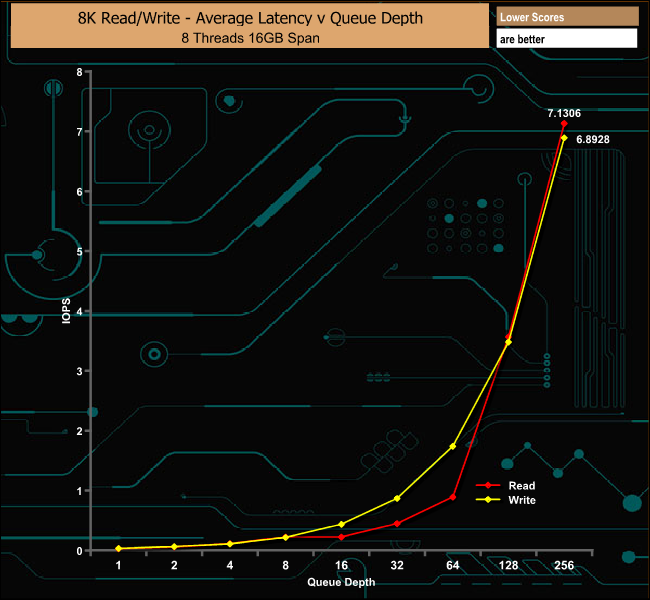The height and width of the screenshot is (600, 650).
Task: Click the yellow Write data point at queue depth 256
Action: point(564,138)
